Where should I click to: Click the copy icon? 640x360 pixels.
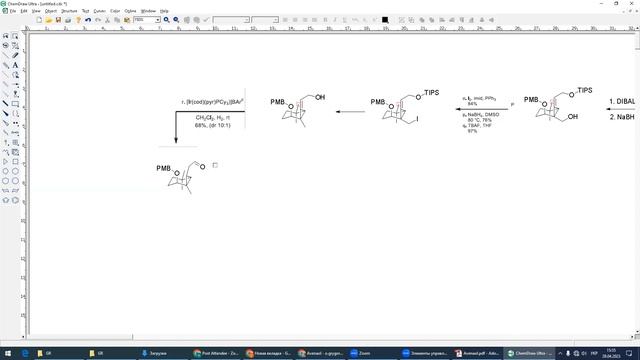point(117,20)
